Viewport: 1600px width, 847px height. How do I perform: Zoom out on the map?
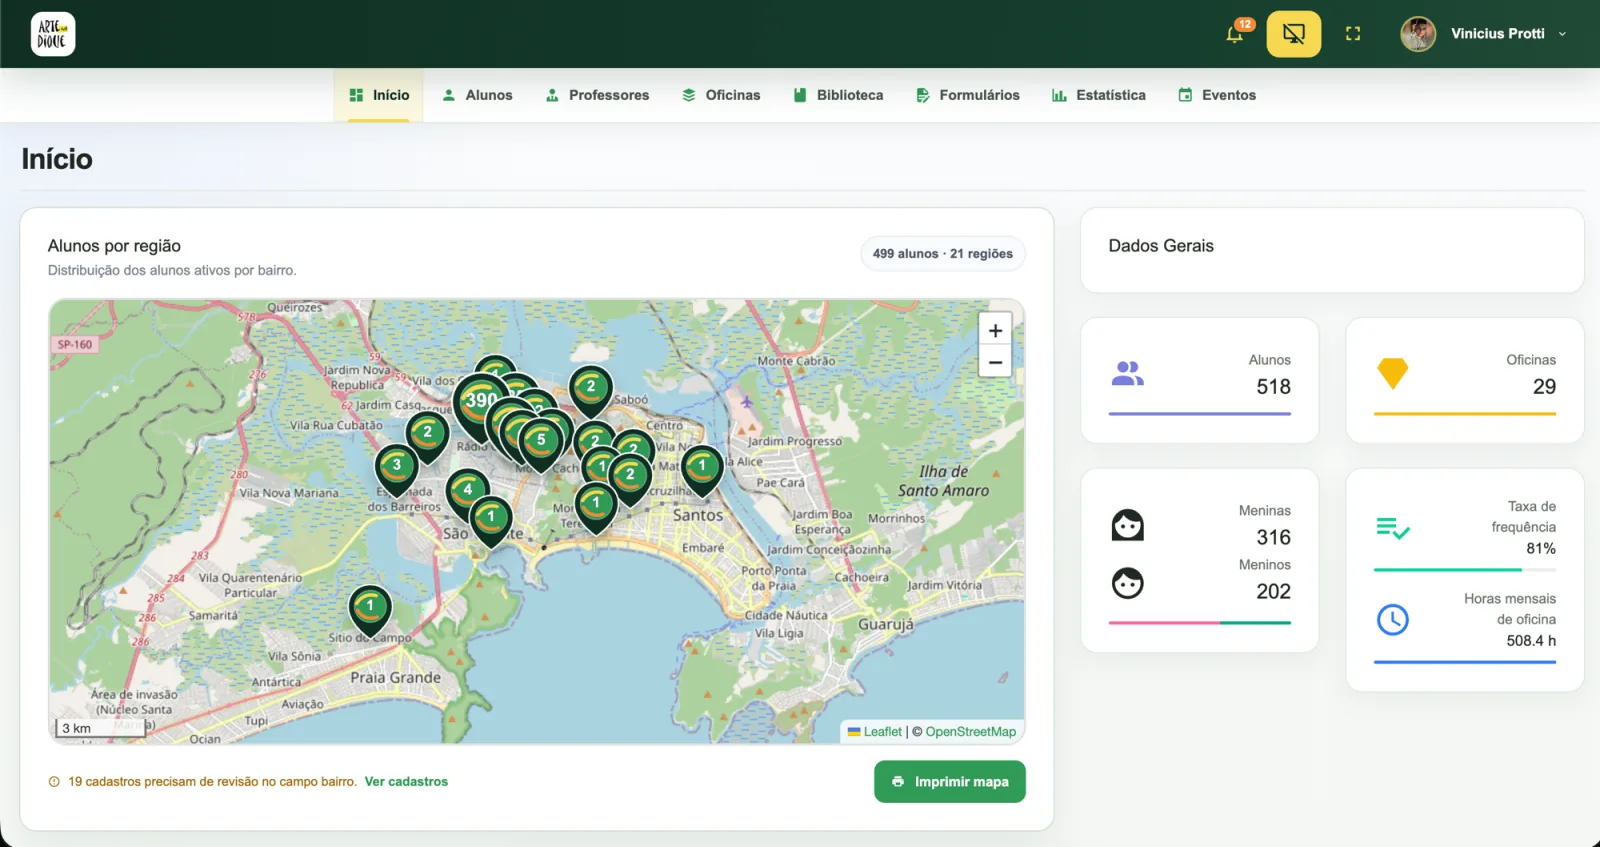(995, 362)
